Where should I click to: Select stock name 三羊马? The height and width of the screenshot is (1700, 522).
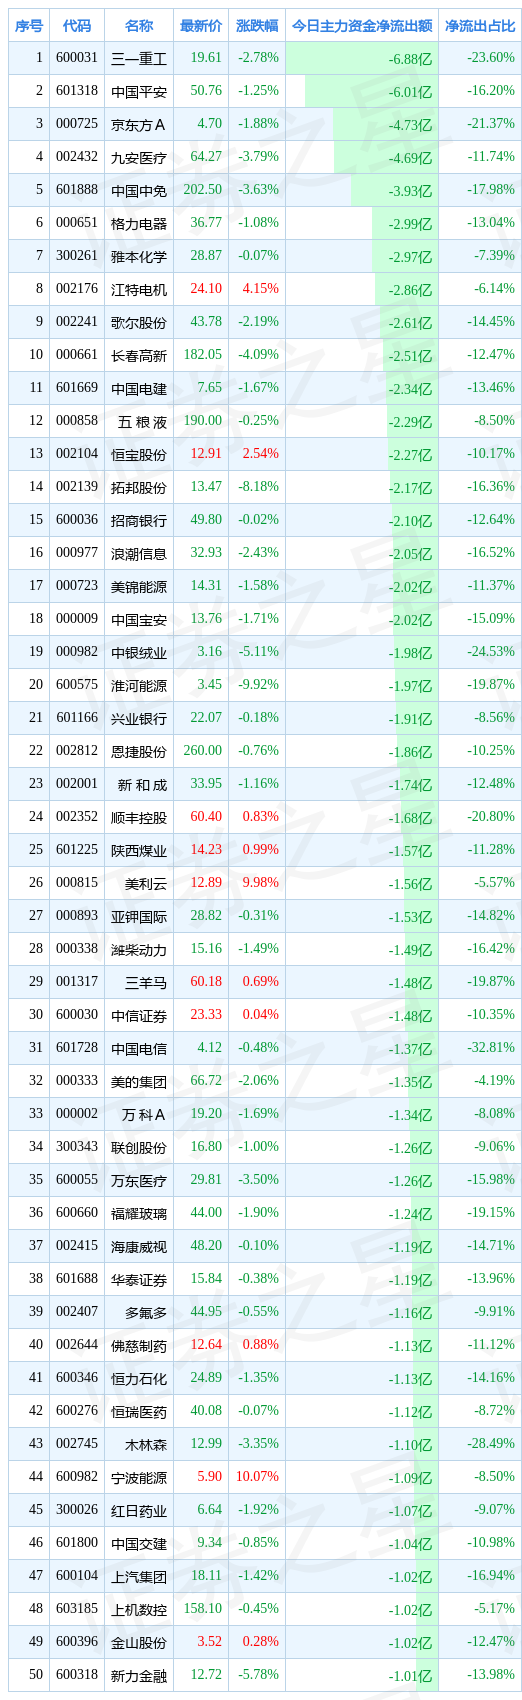pos(146,982)
